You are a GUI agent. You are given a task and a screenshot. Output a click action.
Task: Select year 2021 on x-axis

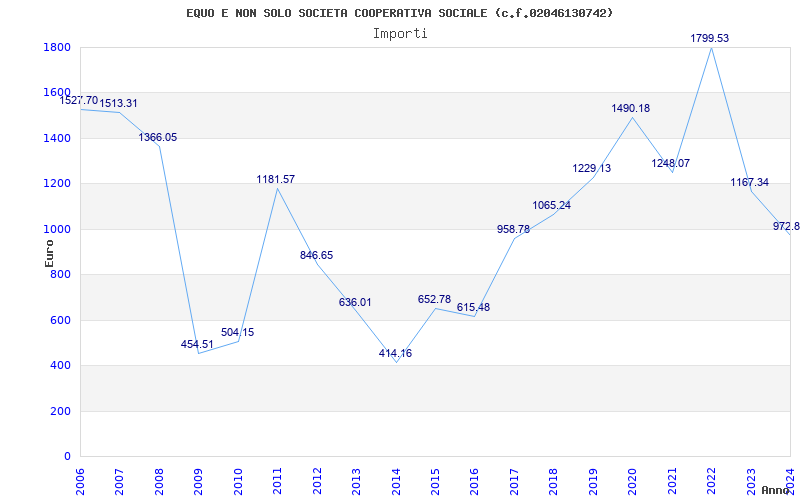click(x=672, y=481)
